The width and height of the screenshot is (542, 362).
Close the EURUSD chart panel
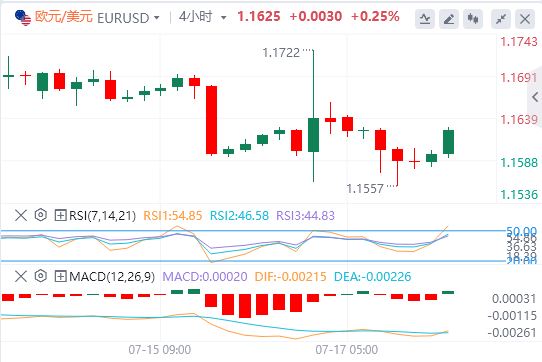click(525, 19)
